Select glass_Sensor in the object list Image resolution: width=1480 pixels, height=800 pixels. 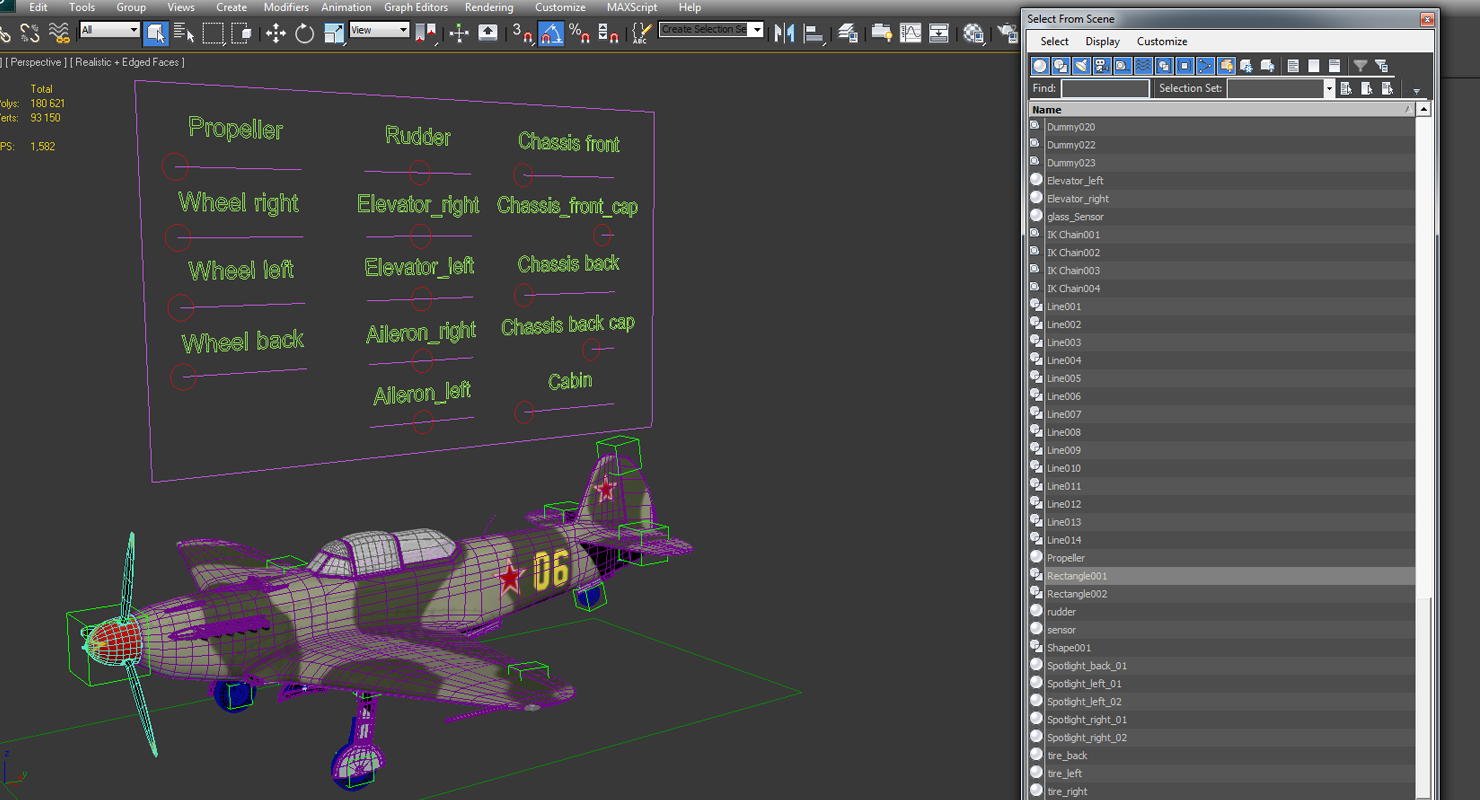tap(1222, 216)
